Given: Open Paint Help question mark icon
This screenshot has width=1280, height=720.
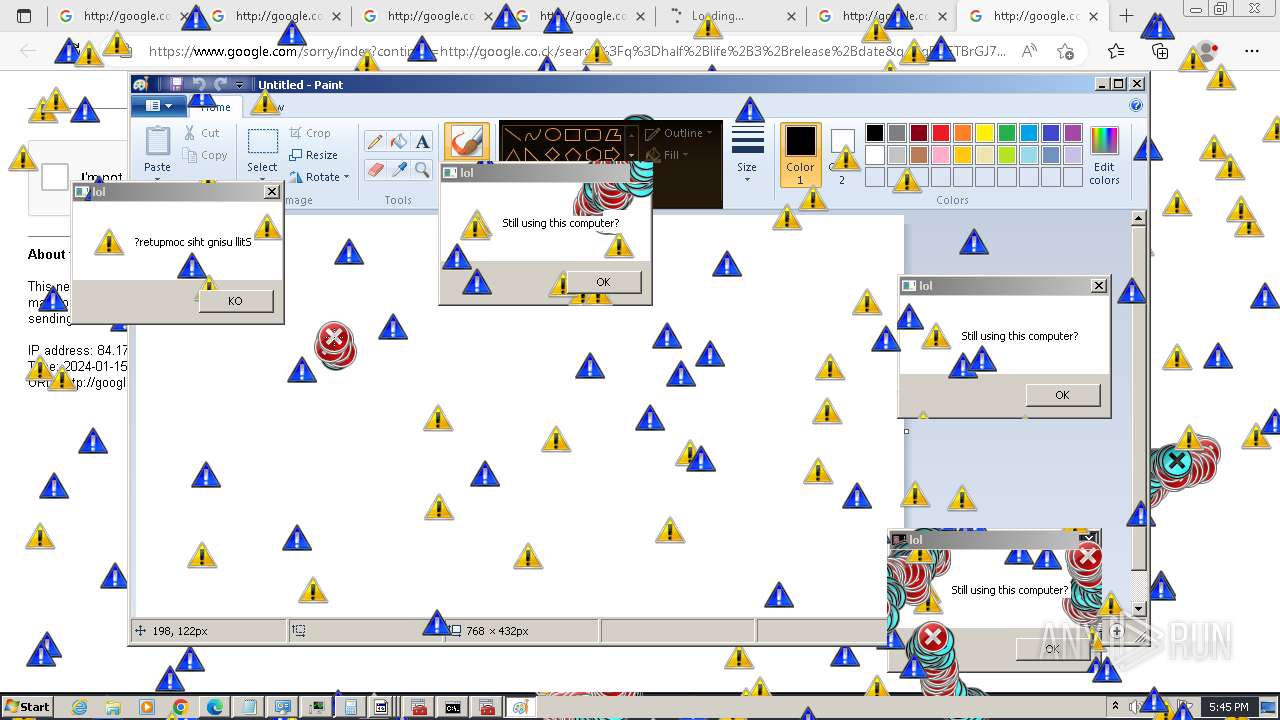Looking at the screenshot, I should coord(1136,105).
